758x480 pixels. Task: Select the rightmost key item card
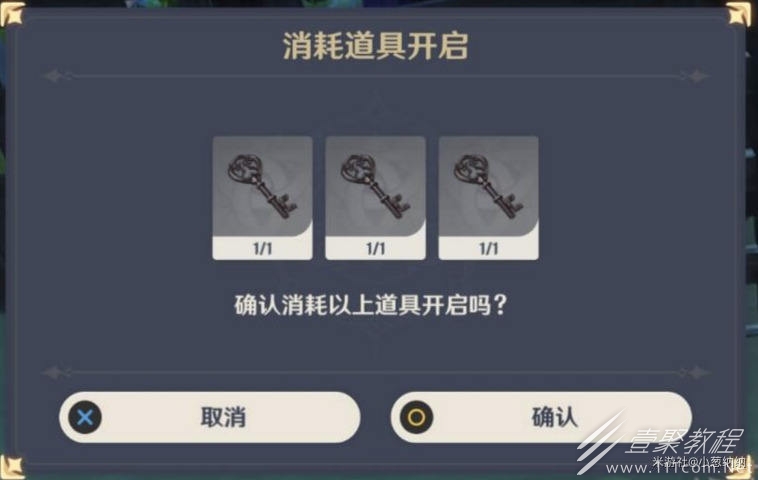click(489, 198)
